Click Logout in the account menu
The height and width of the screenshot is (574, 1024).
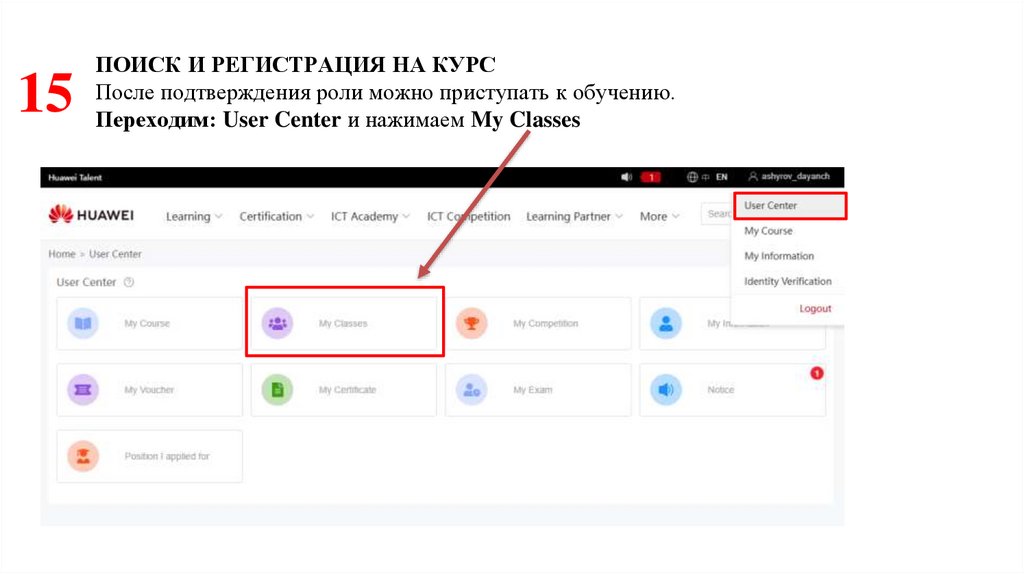click(x=815, y=309)
